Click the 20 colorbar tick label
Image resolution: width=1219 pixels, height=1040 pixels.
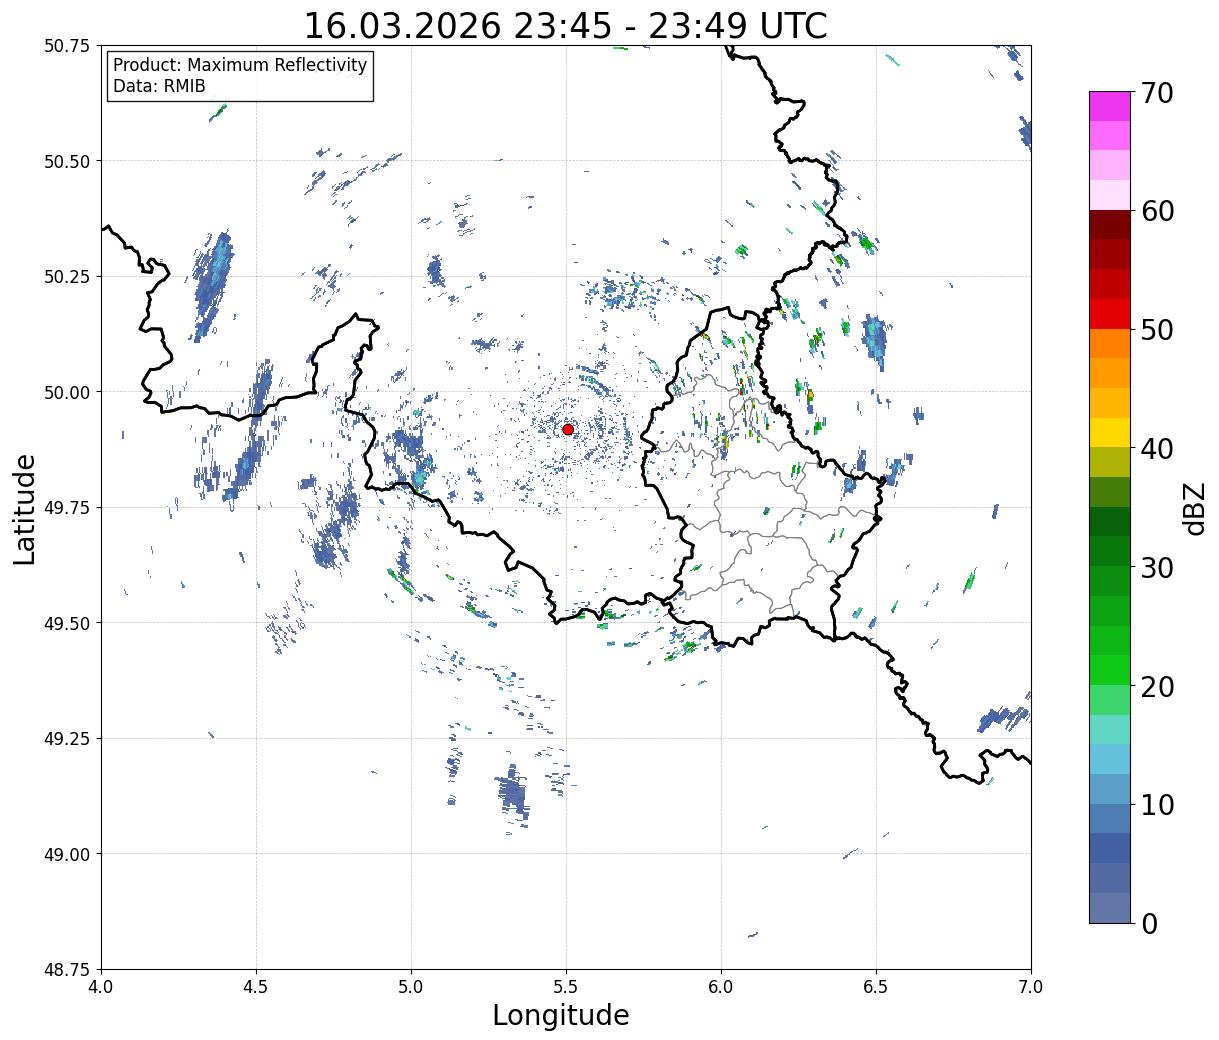[1156, 687]
